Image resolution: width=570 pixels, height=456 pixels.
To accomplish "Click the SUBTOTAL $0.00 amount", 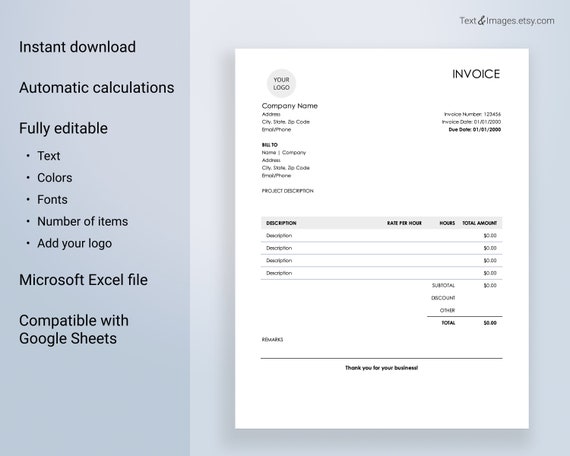I will click(x=490, y=285).
